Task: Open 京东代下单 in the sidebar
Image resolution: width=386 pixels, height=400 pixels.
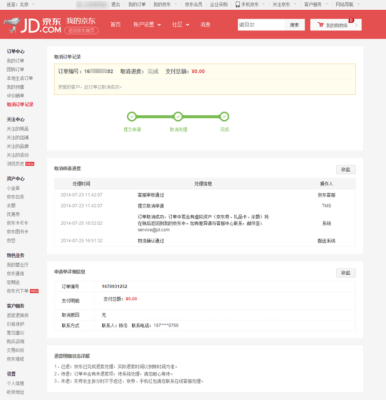Action: 18,291
